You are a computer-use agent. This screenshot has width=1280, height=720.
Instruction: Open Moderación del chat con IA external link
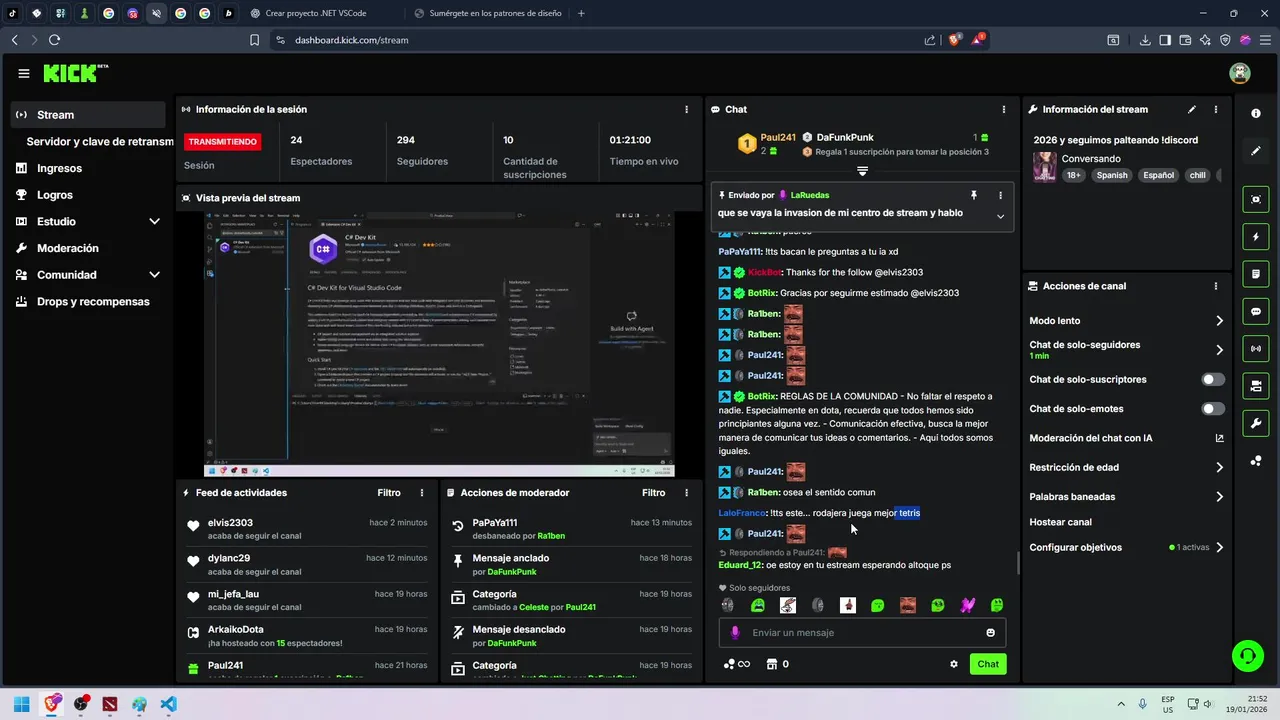[1219, 438]
